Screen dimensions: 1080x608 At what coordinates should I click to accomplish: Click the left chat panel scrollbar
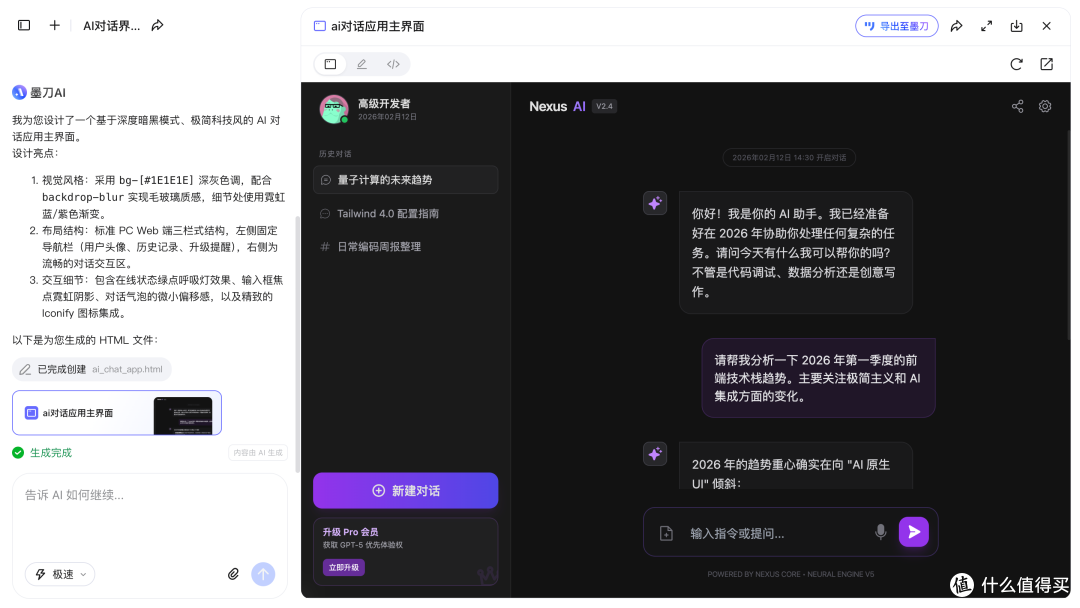click(298, 344)
